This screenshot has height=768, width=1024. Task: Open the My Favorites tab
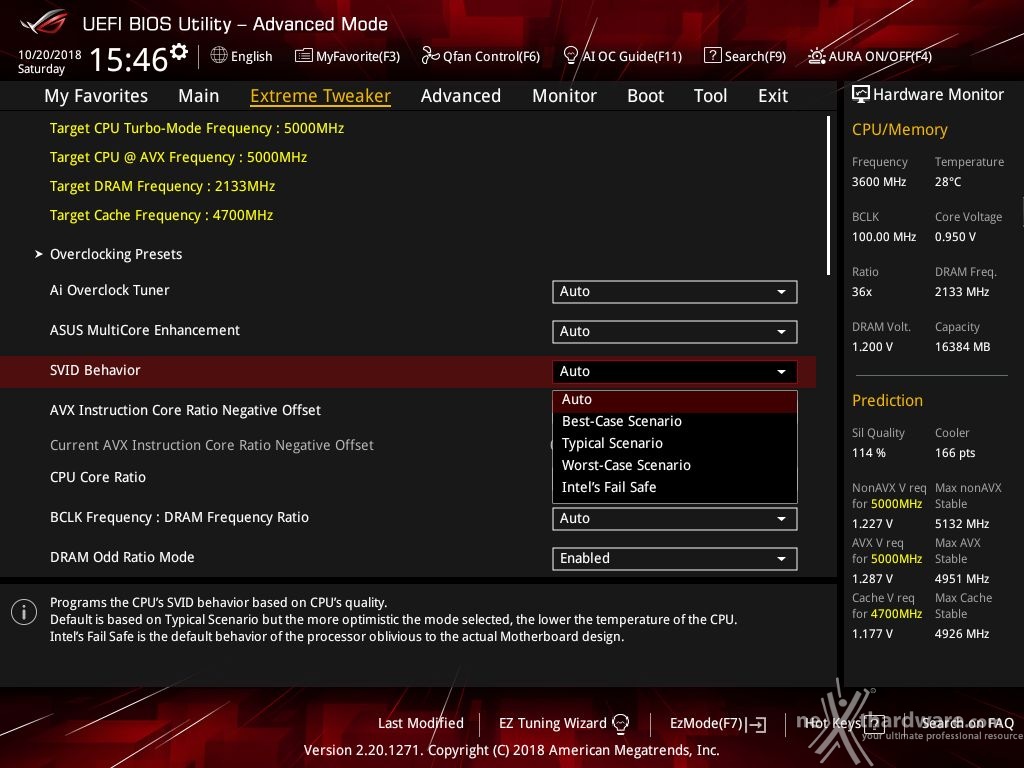pos(96,96)
